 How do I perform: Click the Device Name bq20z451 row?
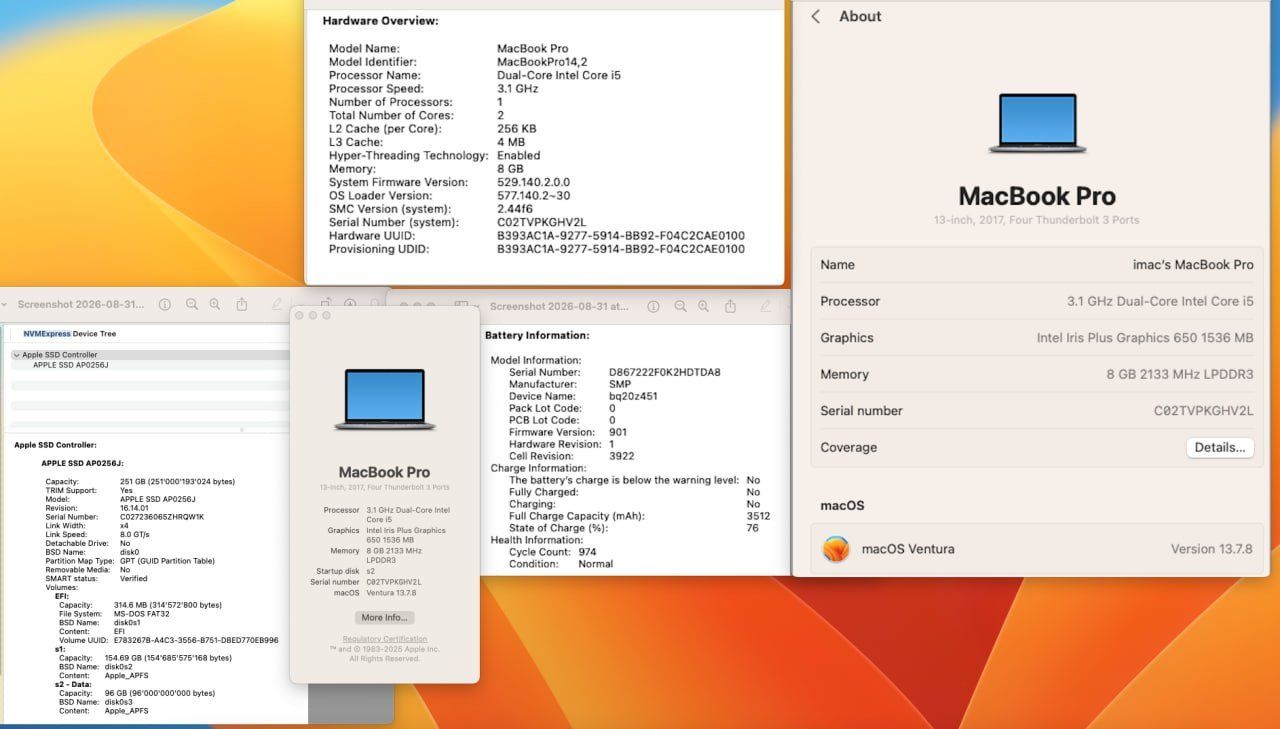click(x=583, y=396)
